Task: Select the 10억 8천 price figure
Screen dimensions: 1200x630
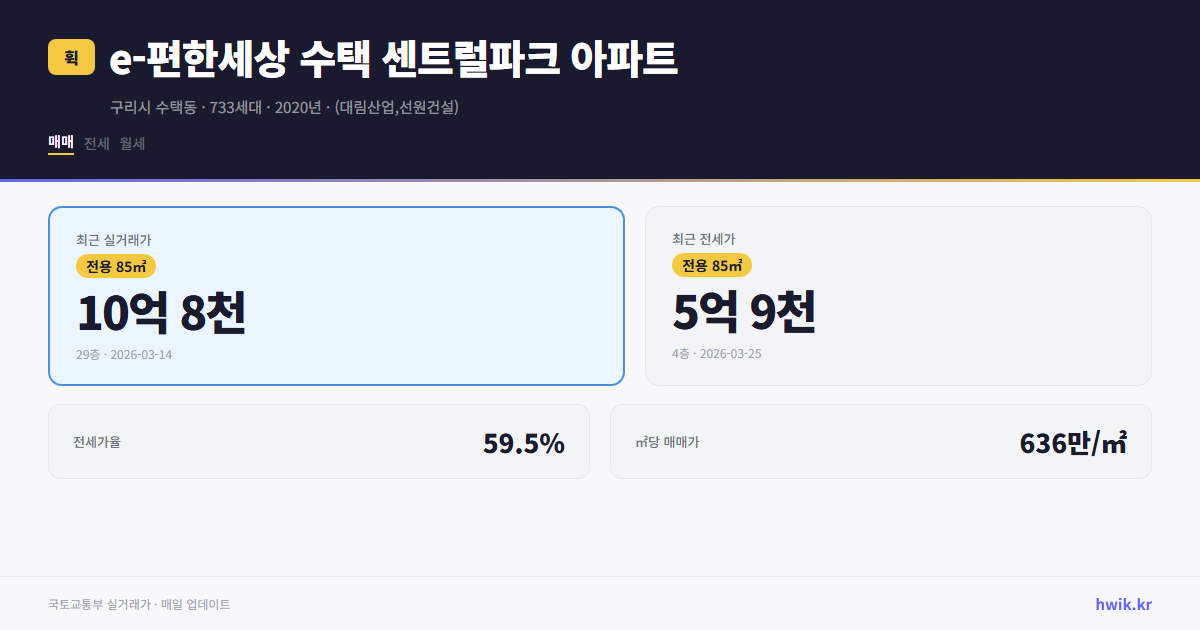Action: tap(164, 311)
